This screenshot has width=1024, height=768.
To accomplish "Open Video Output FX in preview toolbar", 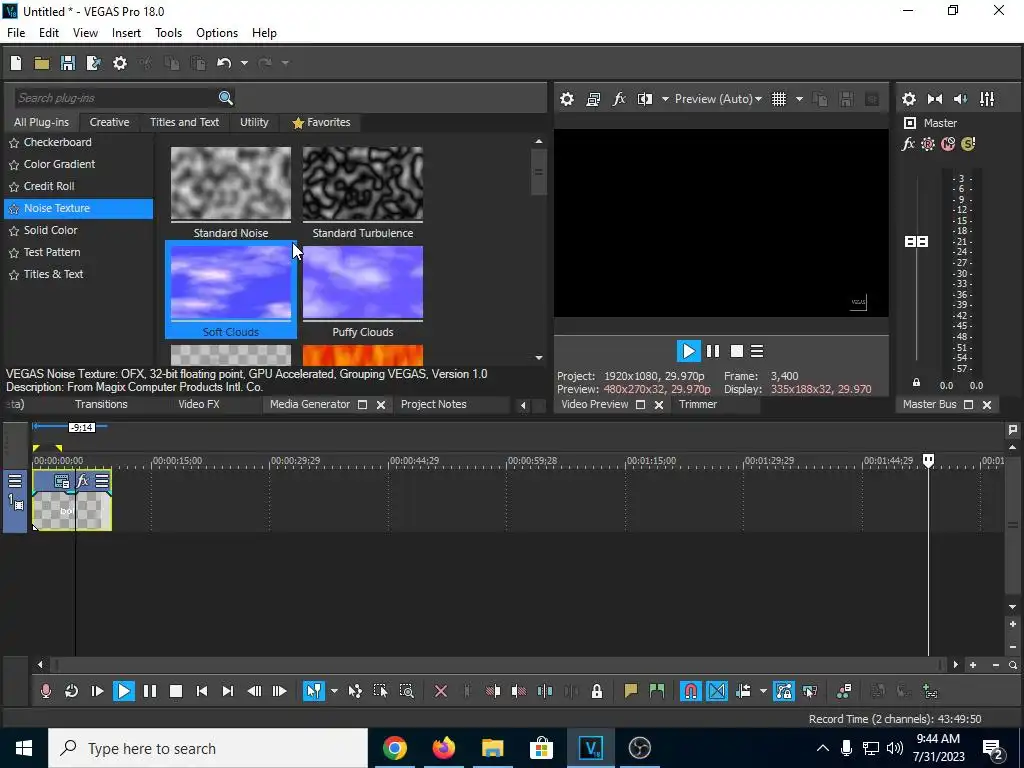I will pos(619,99).
